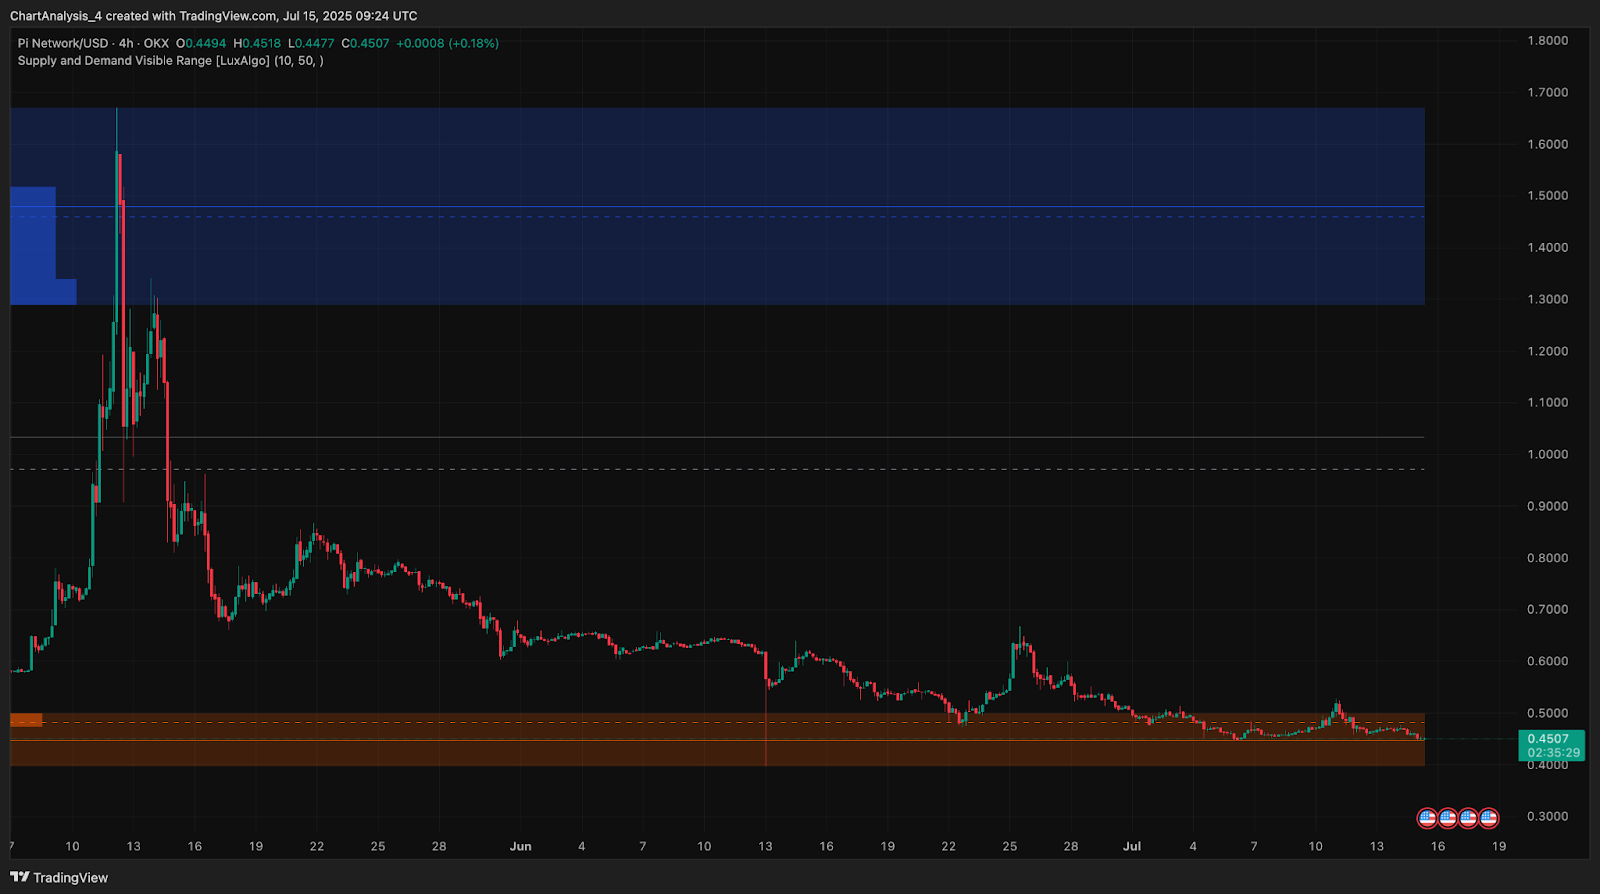Click the bright orange demand volume bar

[26, 719]
